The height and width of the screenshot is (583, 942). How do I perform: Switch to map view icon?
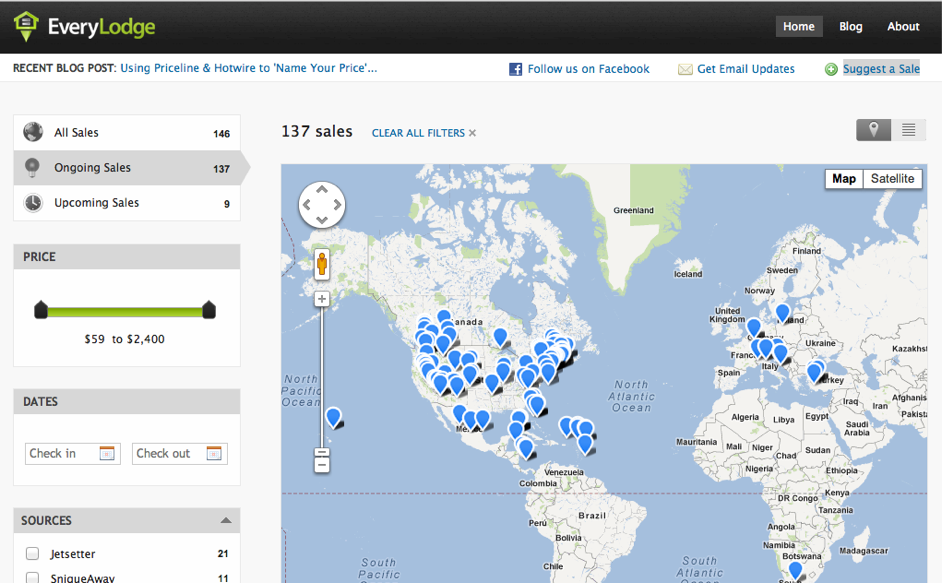873,130
